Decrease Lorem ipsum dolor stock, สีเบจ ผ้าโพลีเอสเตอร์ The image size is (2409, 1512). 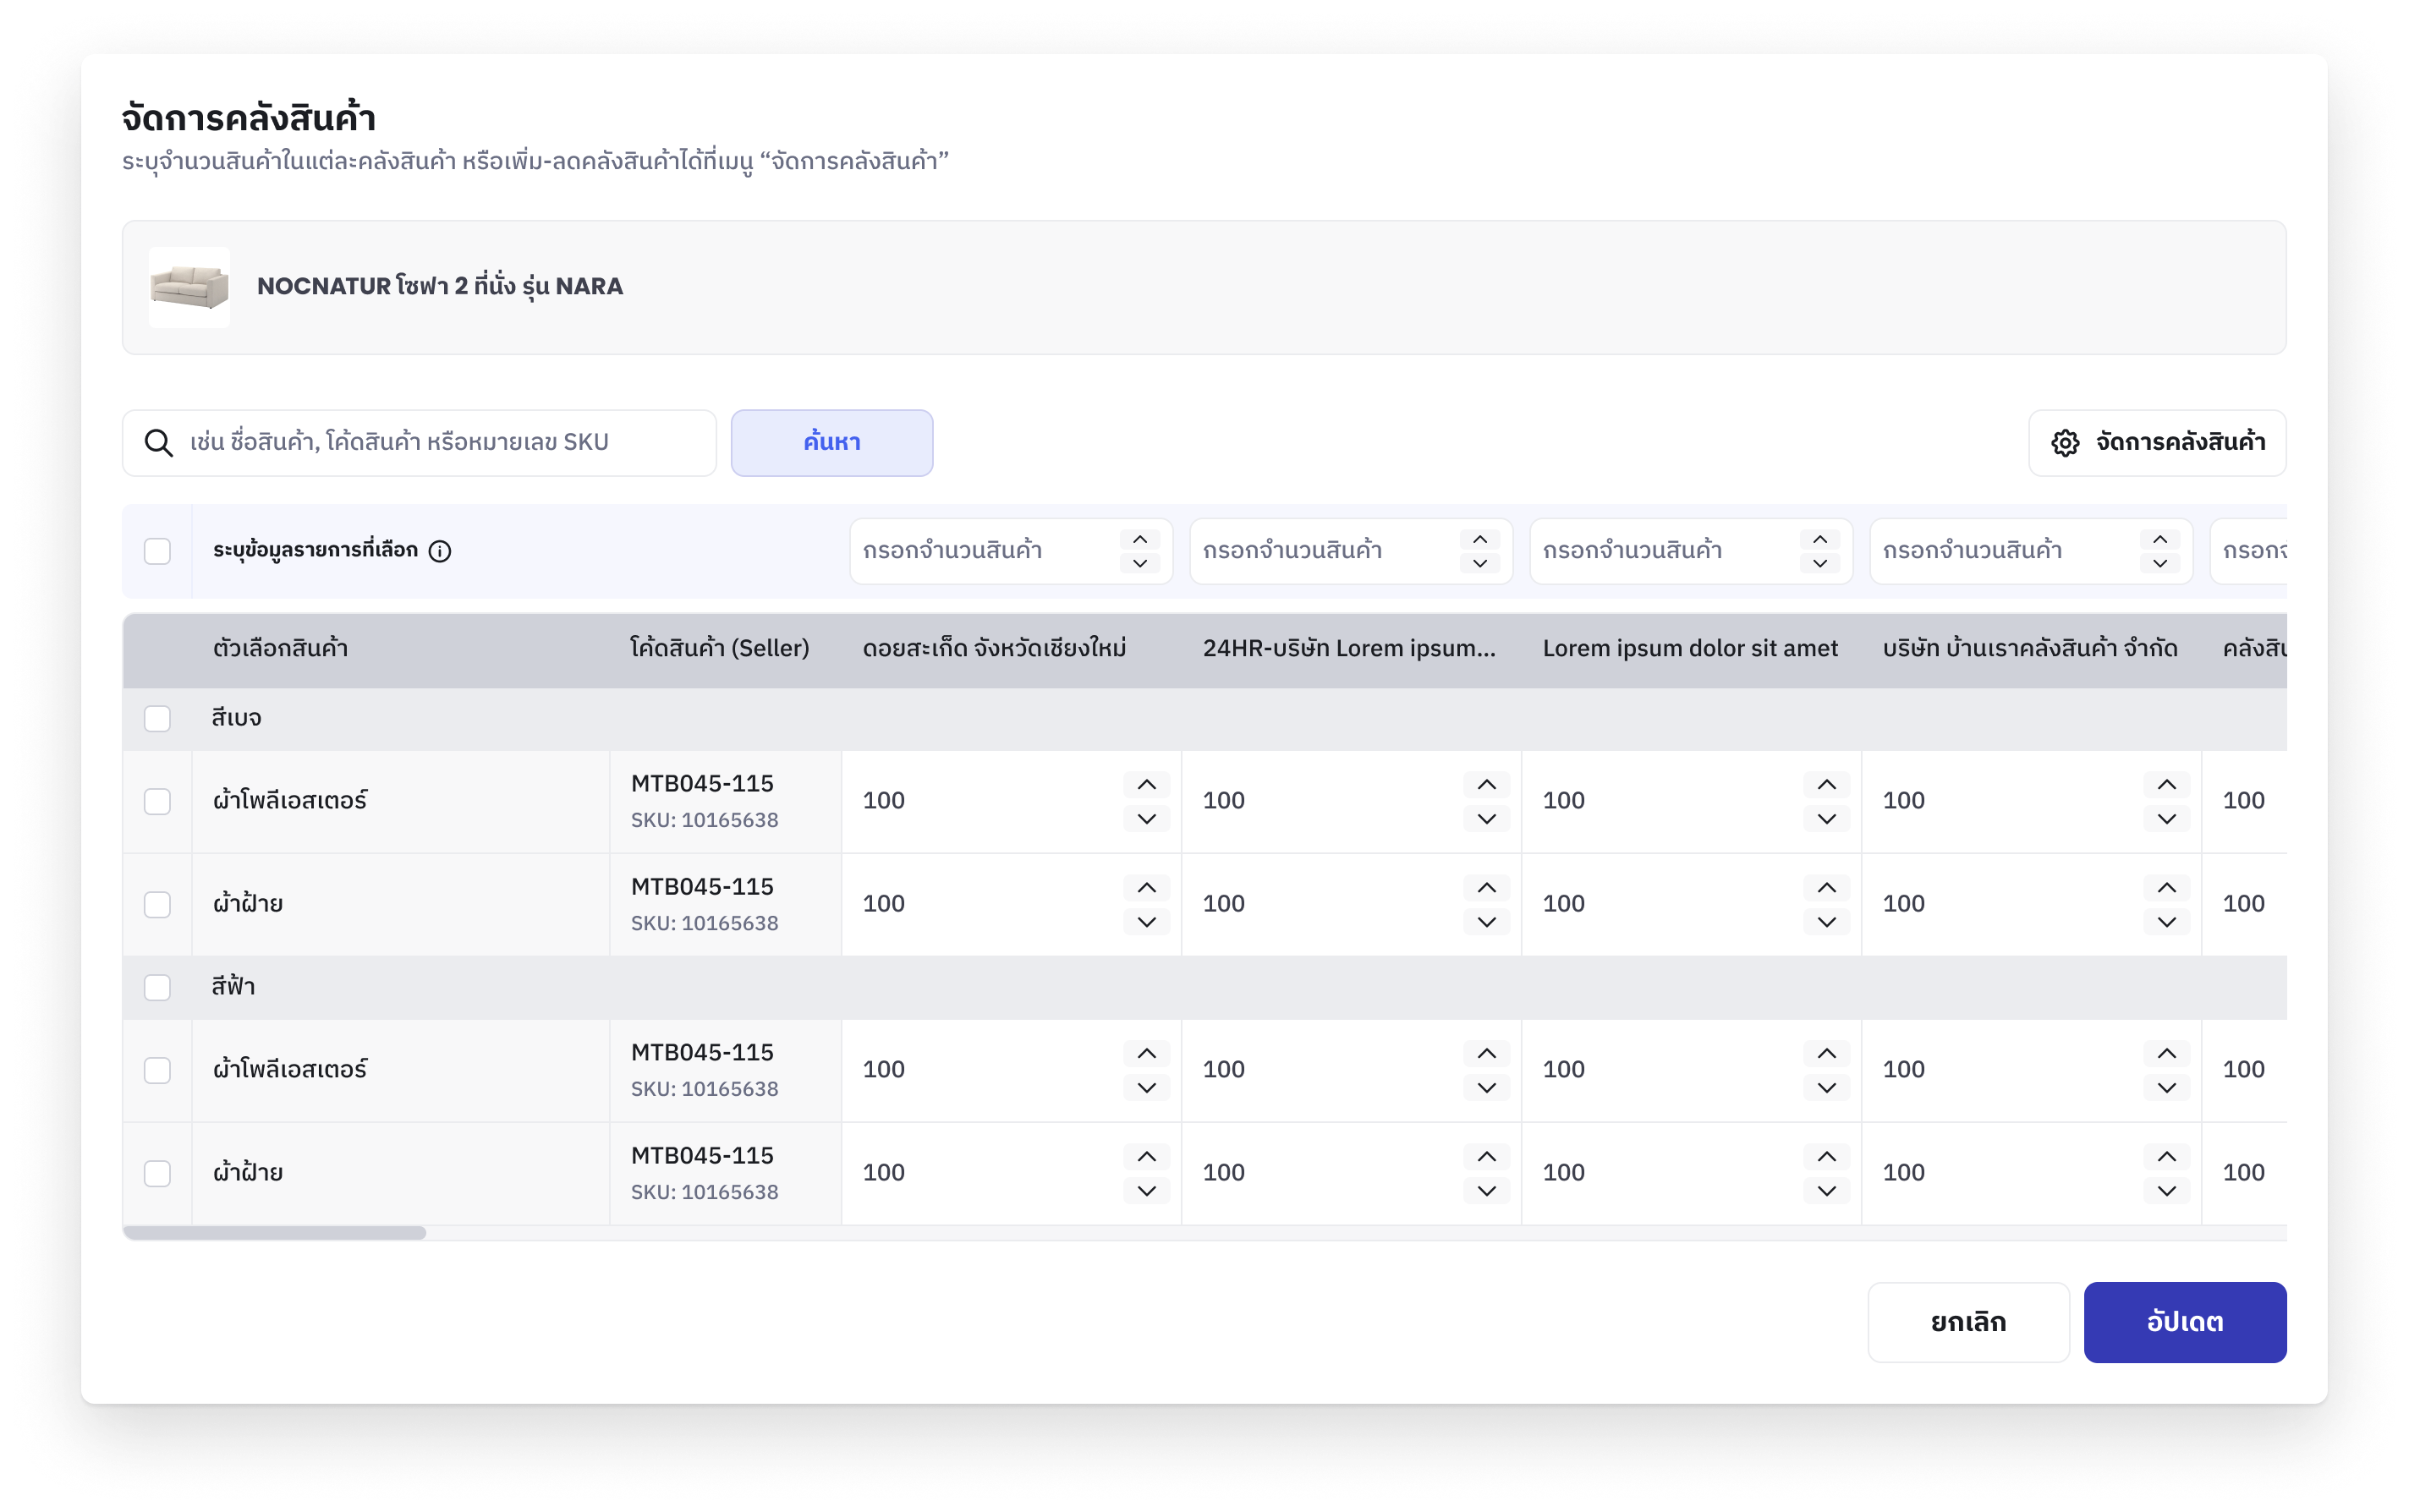tap(1827, 819)
